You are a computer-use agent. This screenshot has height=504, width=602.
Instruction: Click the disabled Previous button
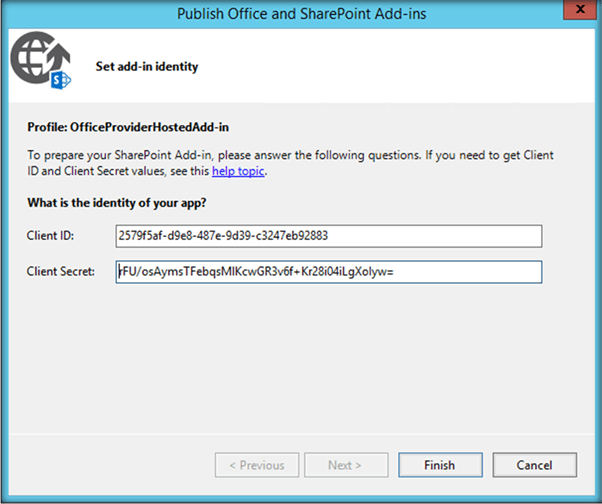[256, 465]
